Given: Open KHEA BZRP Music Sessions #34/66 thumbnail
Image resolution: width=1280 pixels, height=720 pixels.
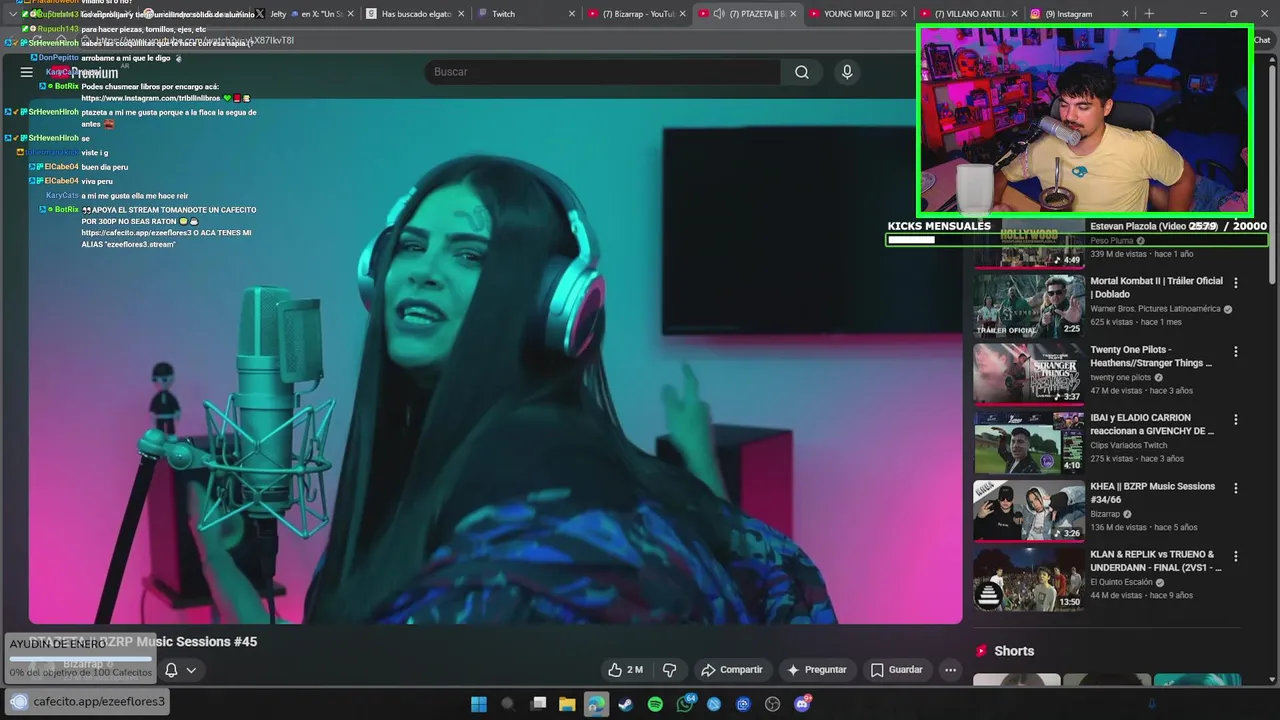Looking at the screenshot, I should [1029, 510].
